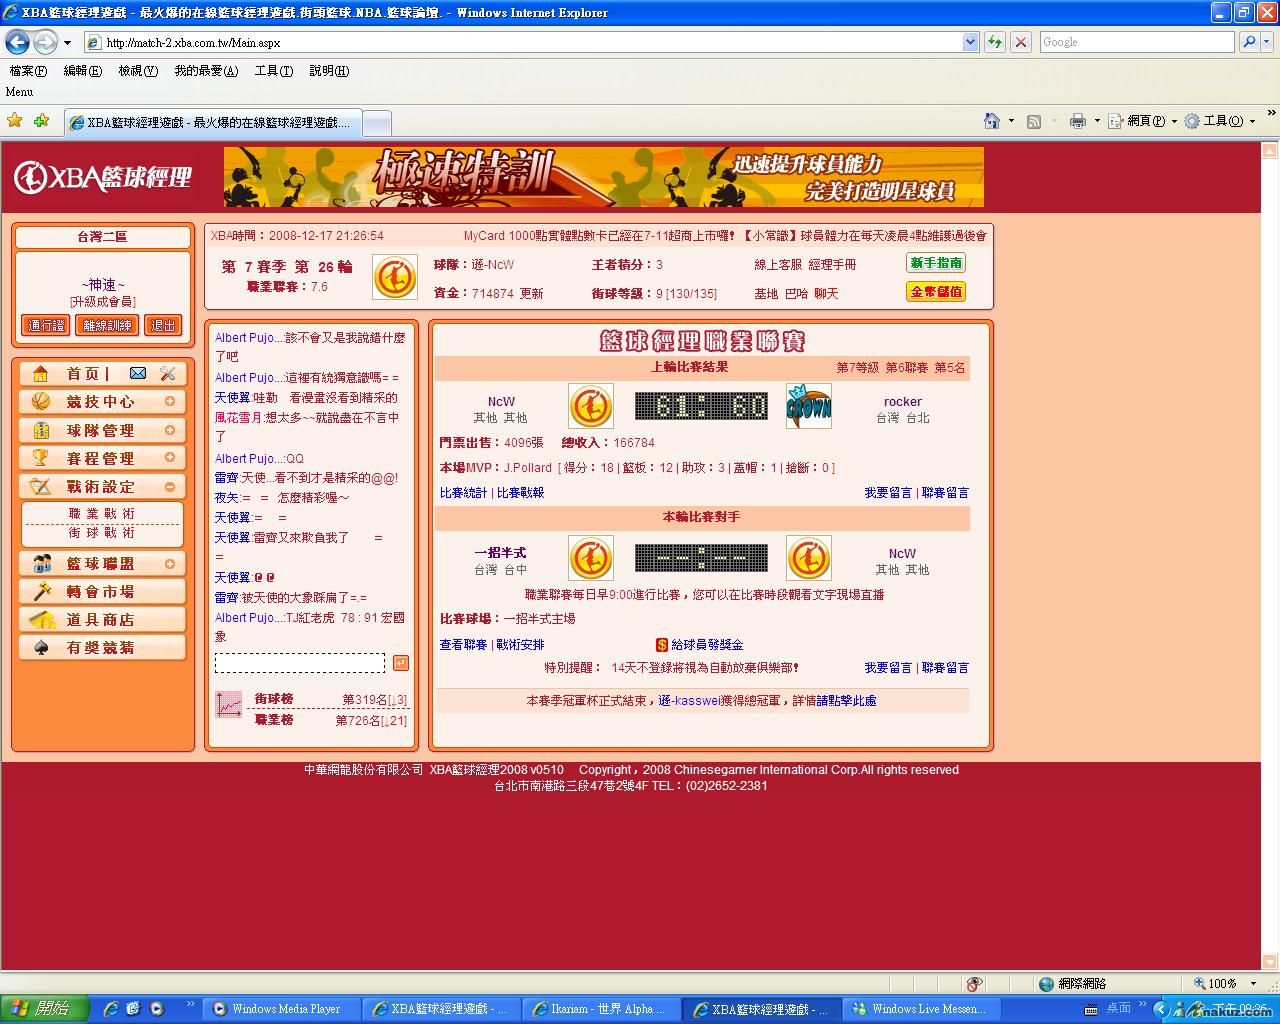Expand the 球隊管理 sidebar section
The height and width of the screenshot is (1024, 1280).
coord(170,430)
